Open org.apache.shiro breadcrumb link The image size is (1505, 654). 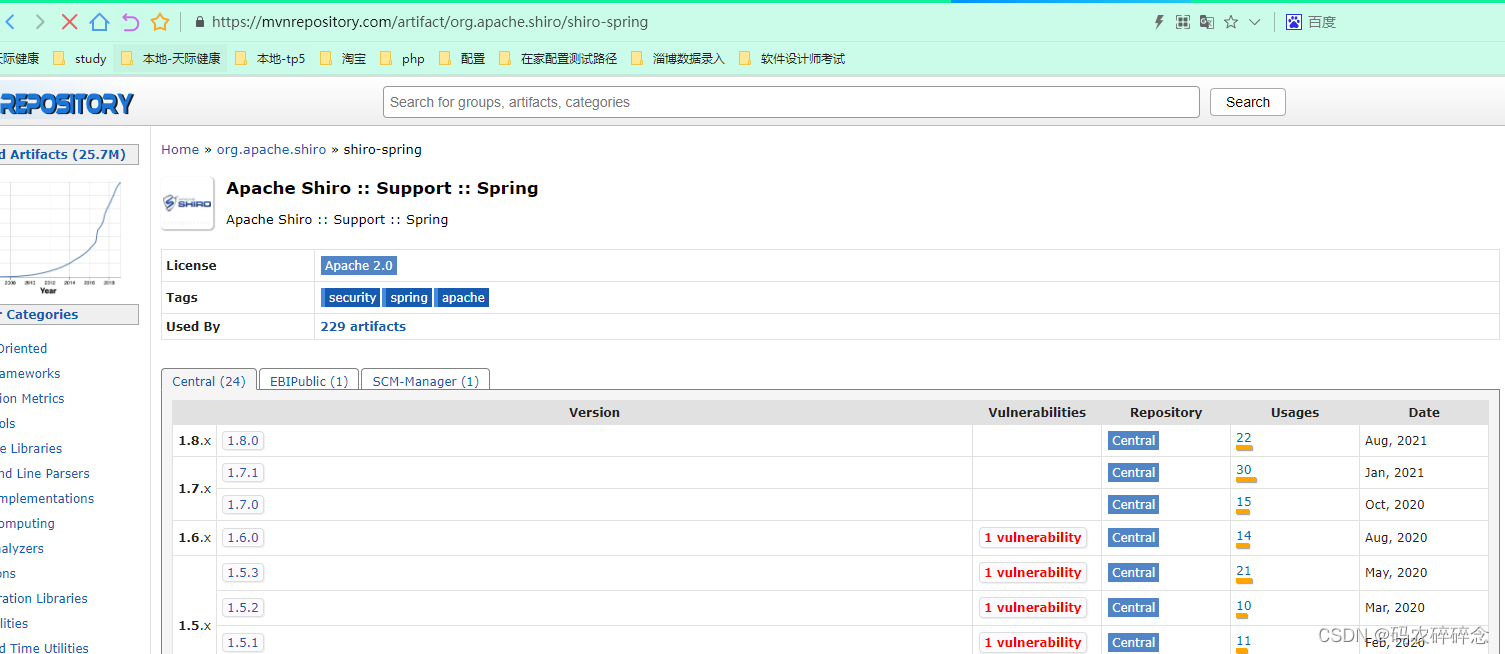click(x=271, y=149)
